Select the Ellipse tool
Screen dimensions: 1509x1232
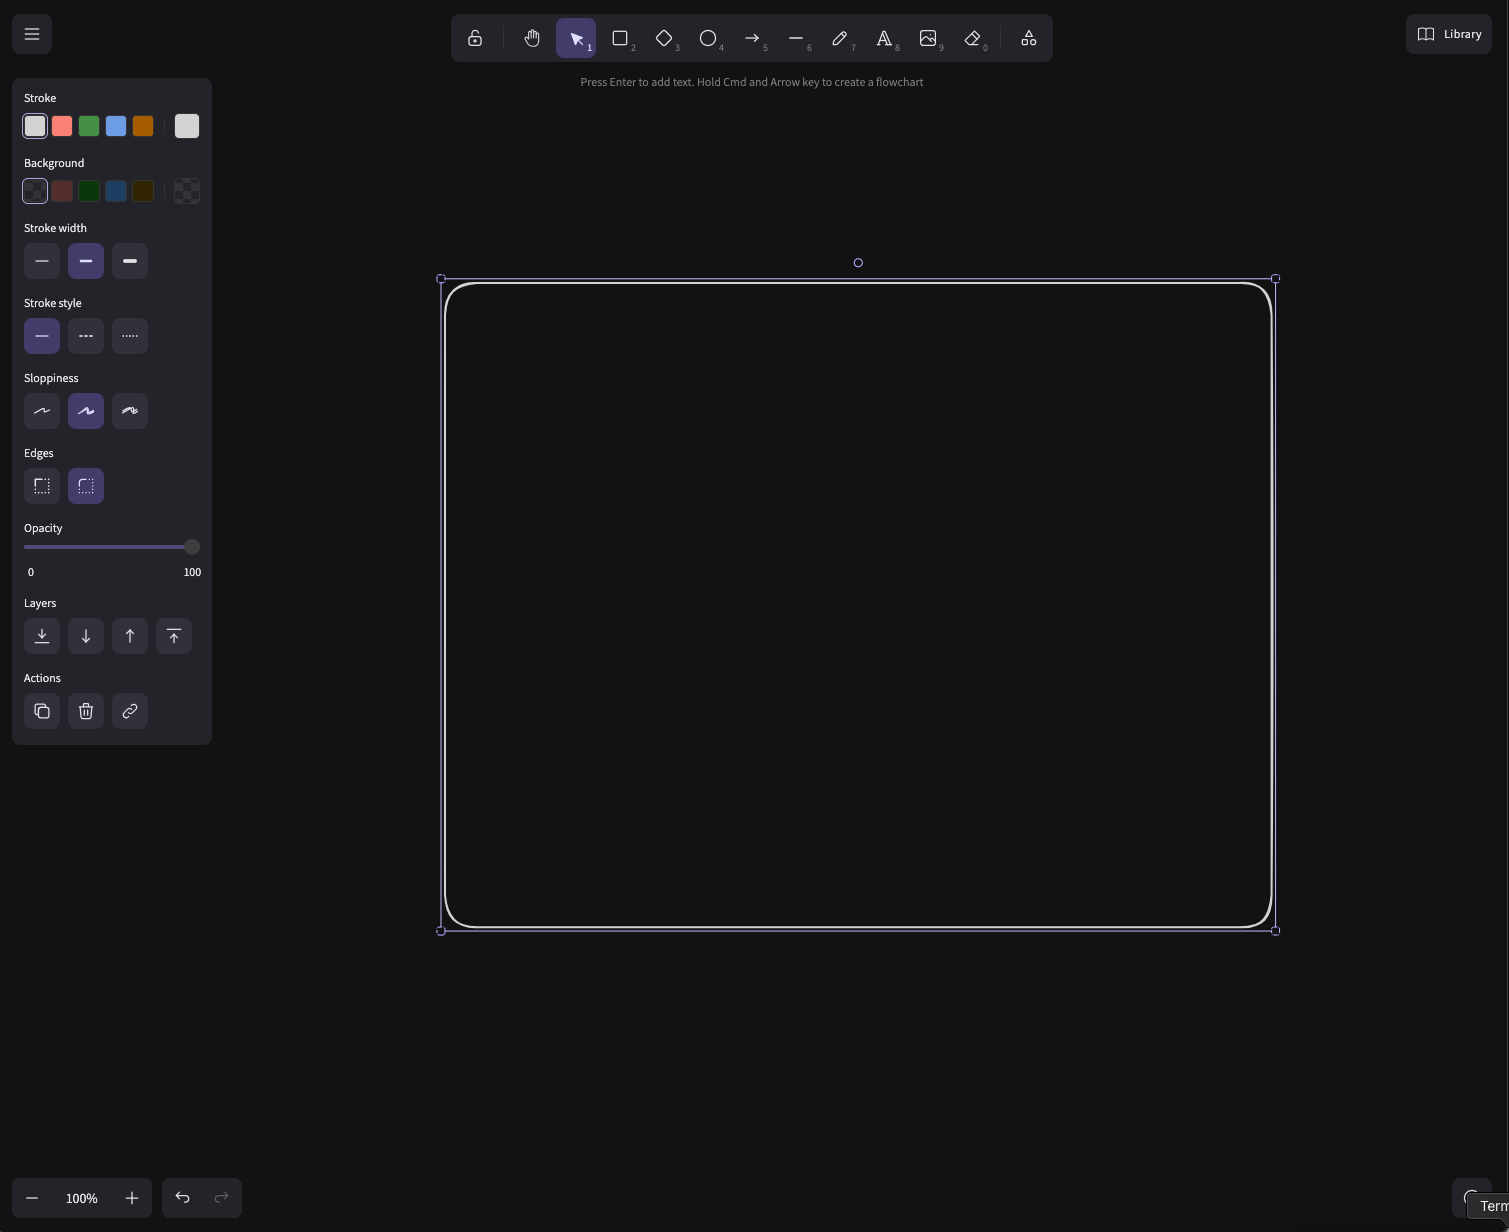click(708, 38)
